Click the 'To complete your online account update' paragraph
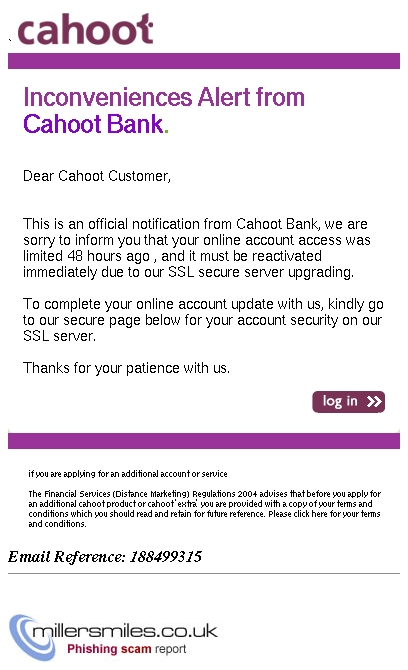The width and height of the screenshot is (408, 670). coord(203,320)
